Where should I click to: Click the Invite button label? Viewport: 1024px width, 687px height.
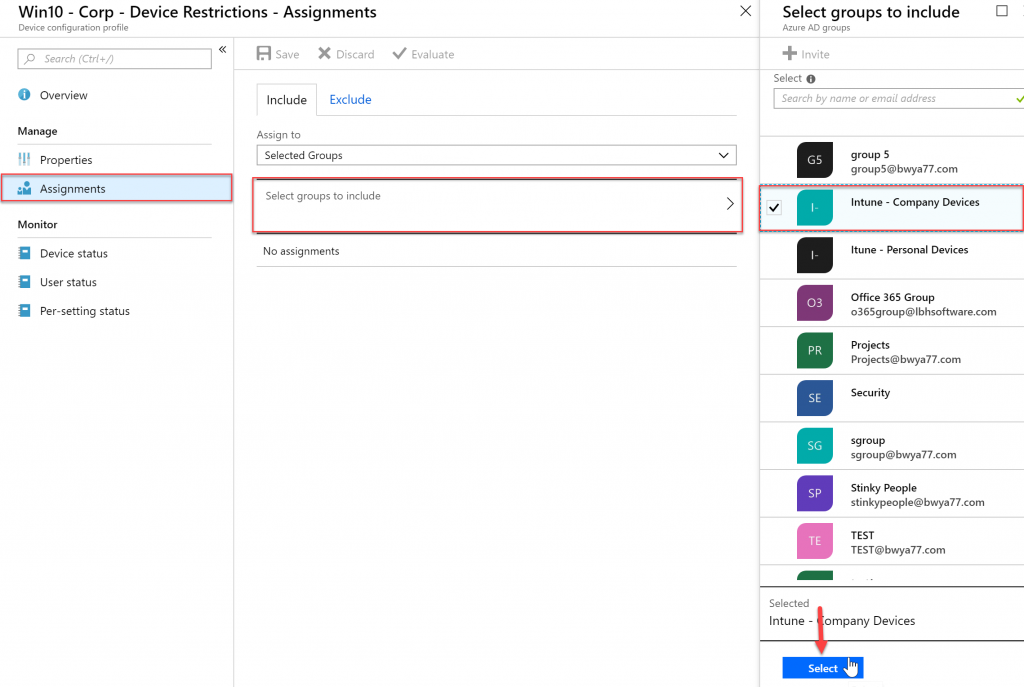(815, 55)
